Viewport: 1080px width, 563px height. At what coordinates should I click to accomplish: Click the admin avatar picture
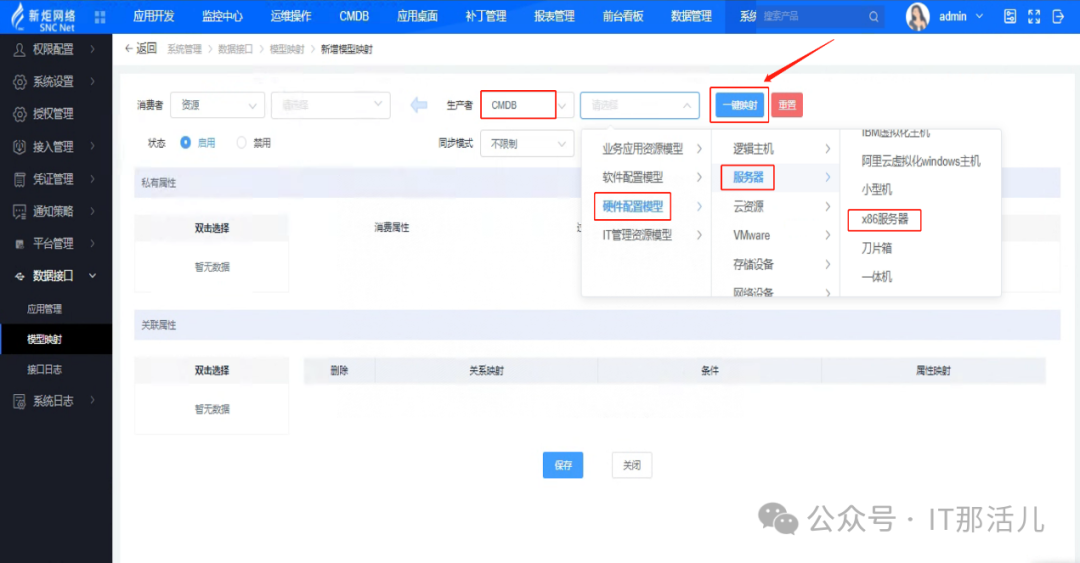(x=917, y=17)
